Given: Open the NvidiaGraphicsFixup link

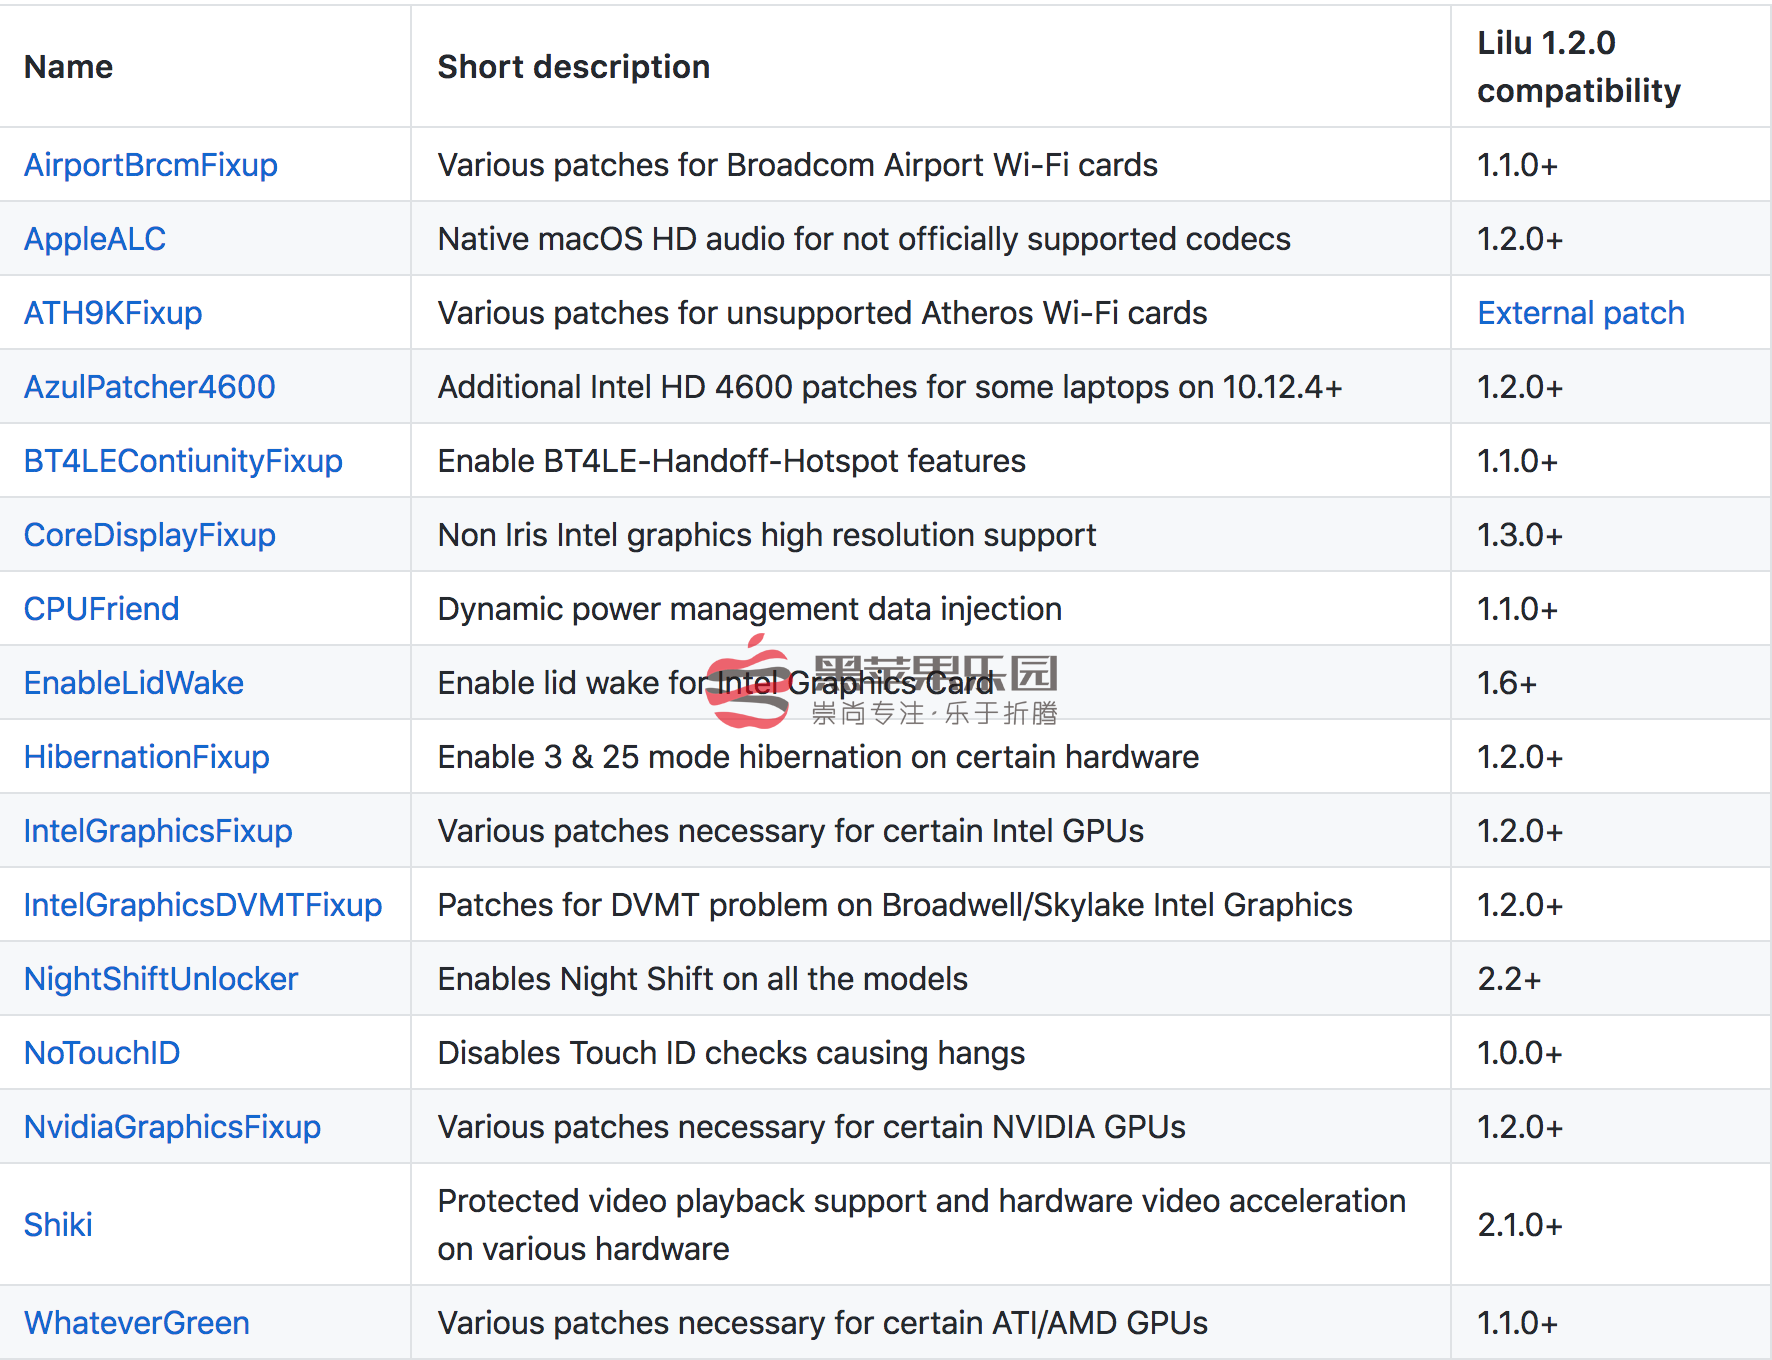Looking at the screenshot, I should coord(173,1127).
